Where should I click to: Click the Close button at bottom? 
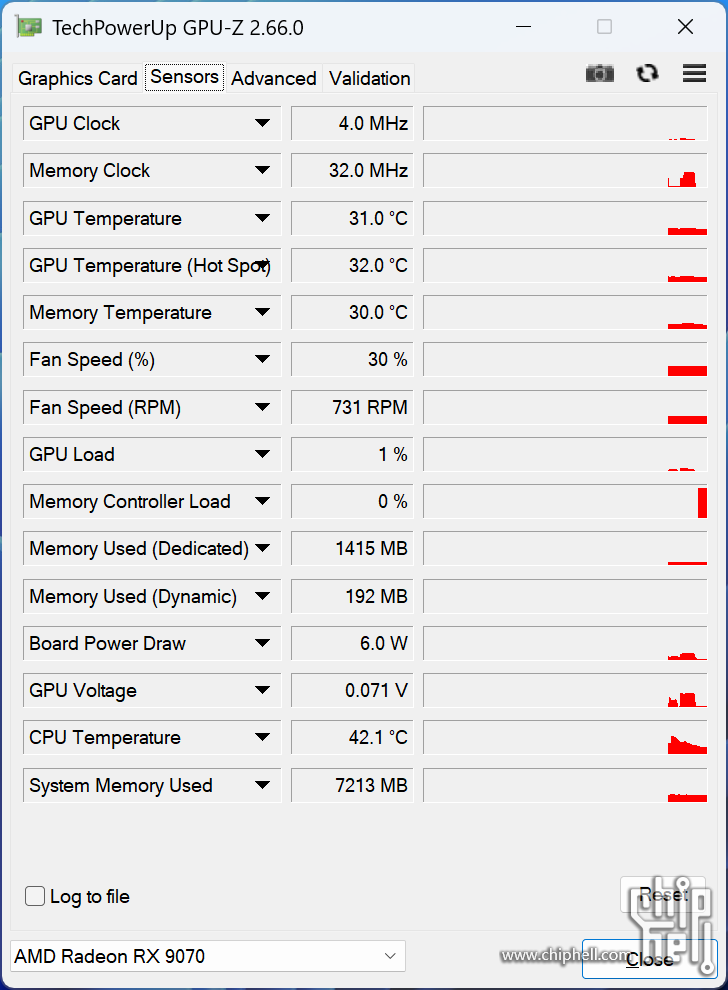[649, 959]
